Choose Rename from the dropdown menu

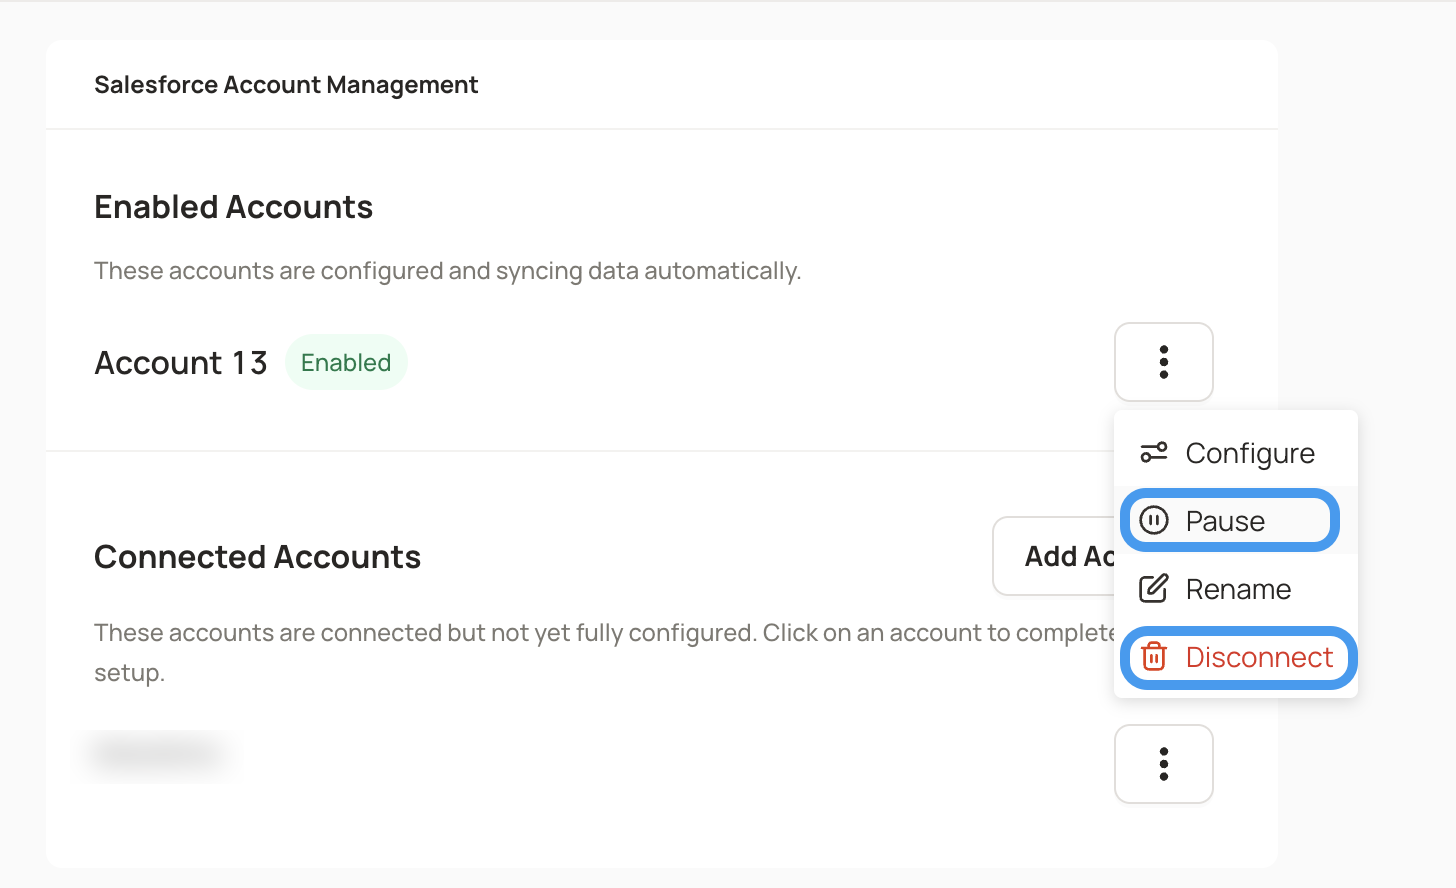[x=1236, y=589]
